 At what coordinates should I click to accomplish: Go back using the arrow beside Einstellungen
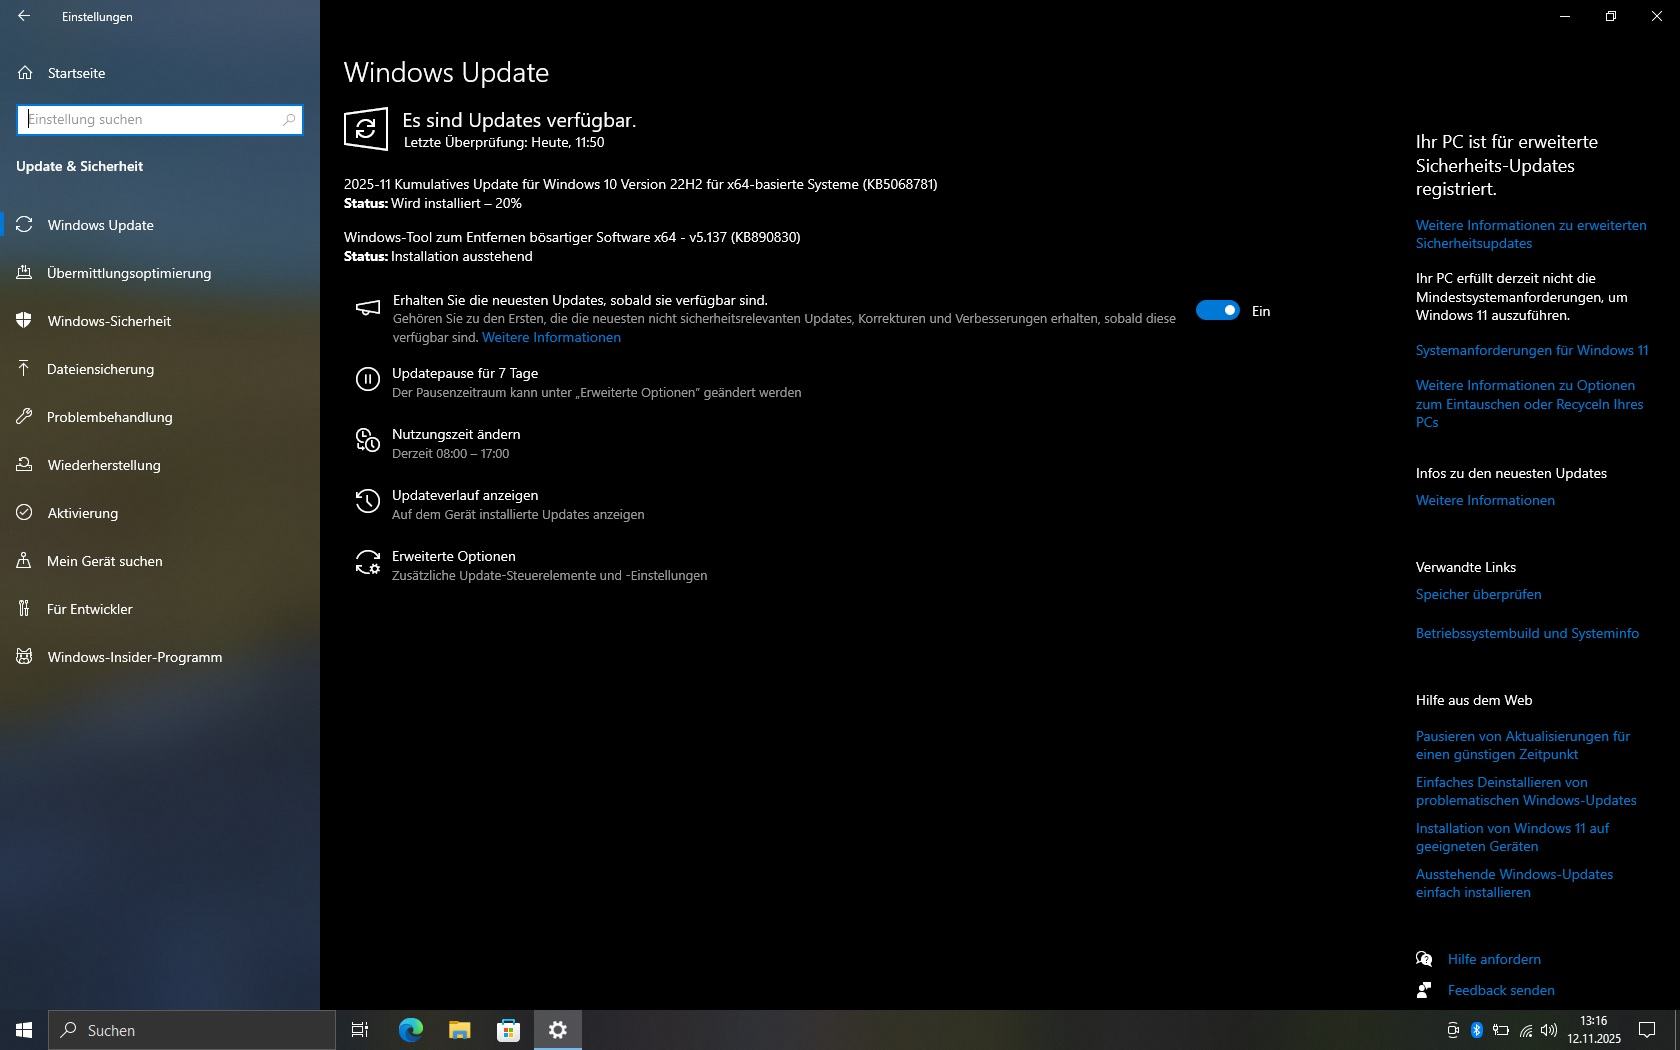pyautogui.click(x=24, y=16)
